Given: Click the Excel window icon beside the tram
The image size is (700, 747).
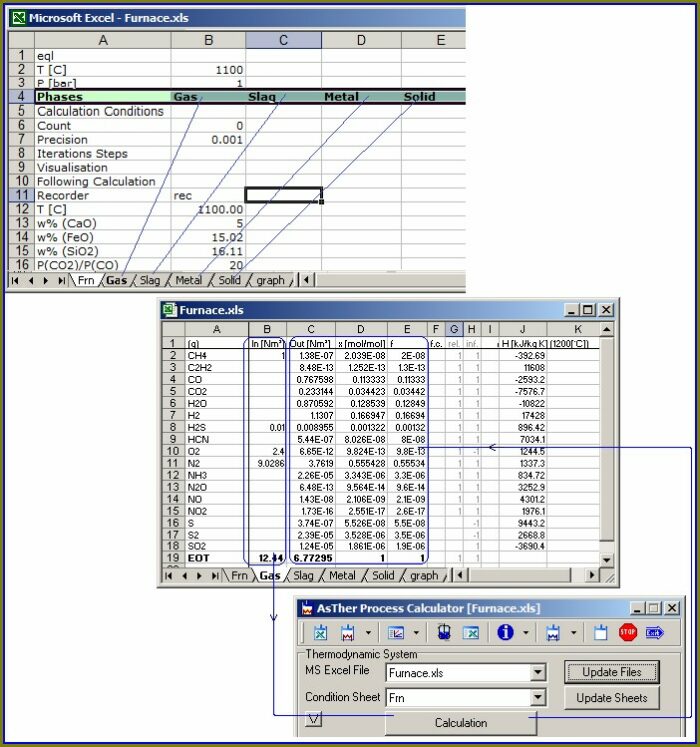Looking at the screenshot, I should [471, 633].
